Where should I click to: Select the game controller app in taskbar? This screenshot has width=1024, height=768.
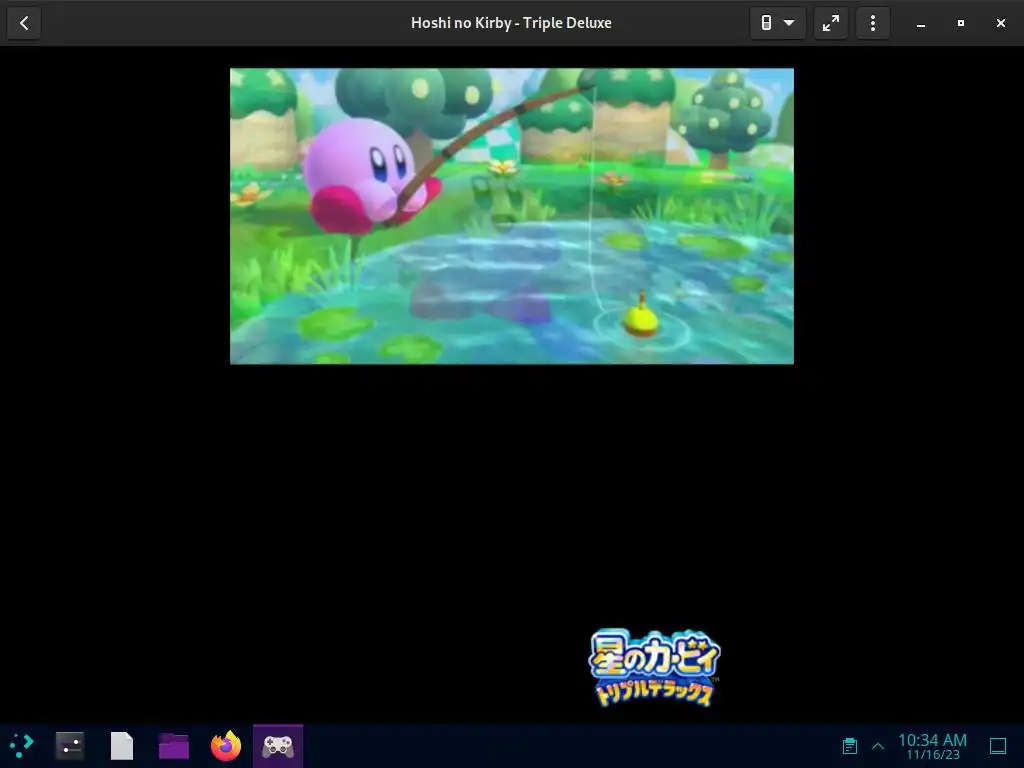coord(278,746)
